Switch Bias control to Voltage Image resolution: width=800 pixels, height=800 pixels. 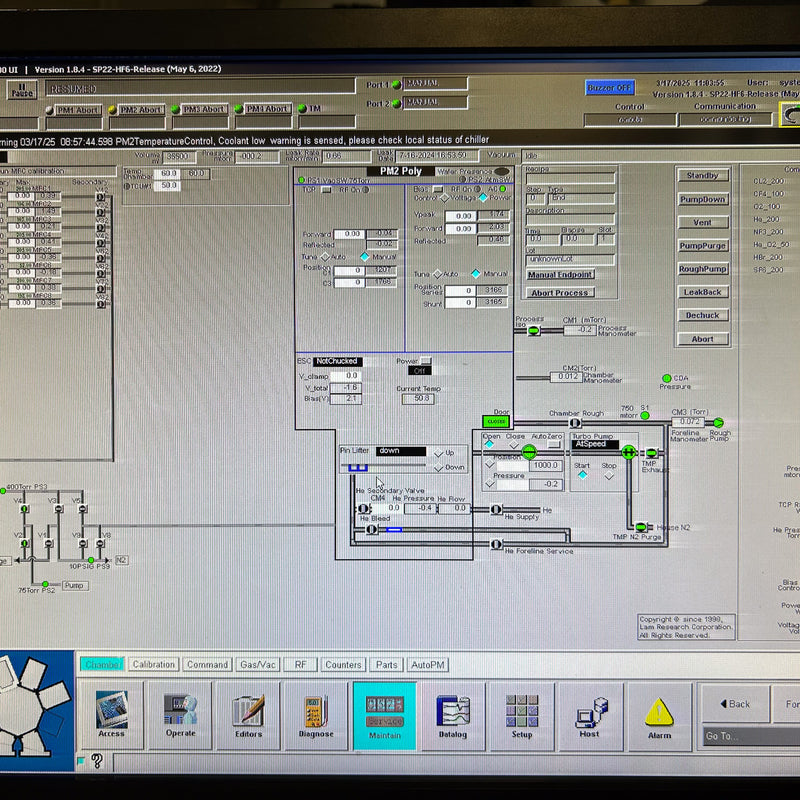445,198
